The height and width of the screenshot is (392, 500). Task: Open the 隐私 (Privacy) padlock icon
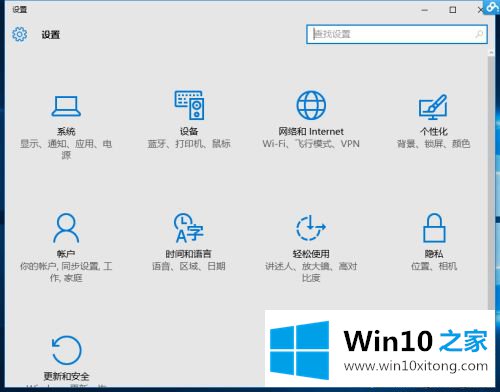[434, 228]
